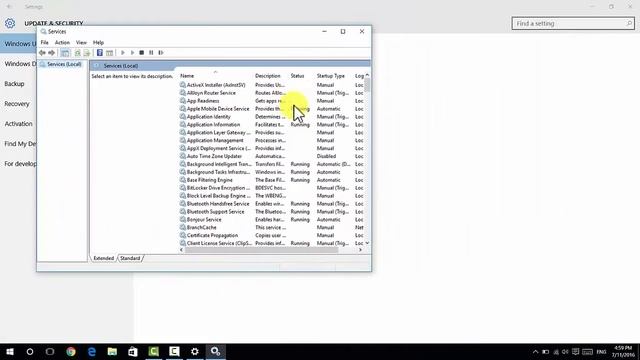Image resolution: width=640 pixels, height=360 pixels.
Task: Switch to the Extended tab
Action: [x=104, y=258]
